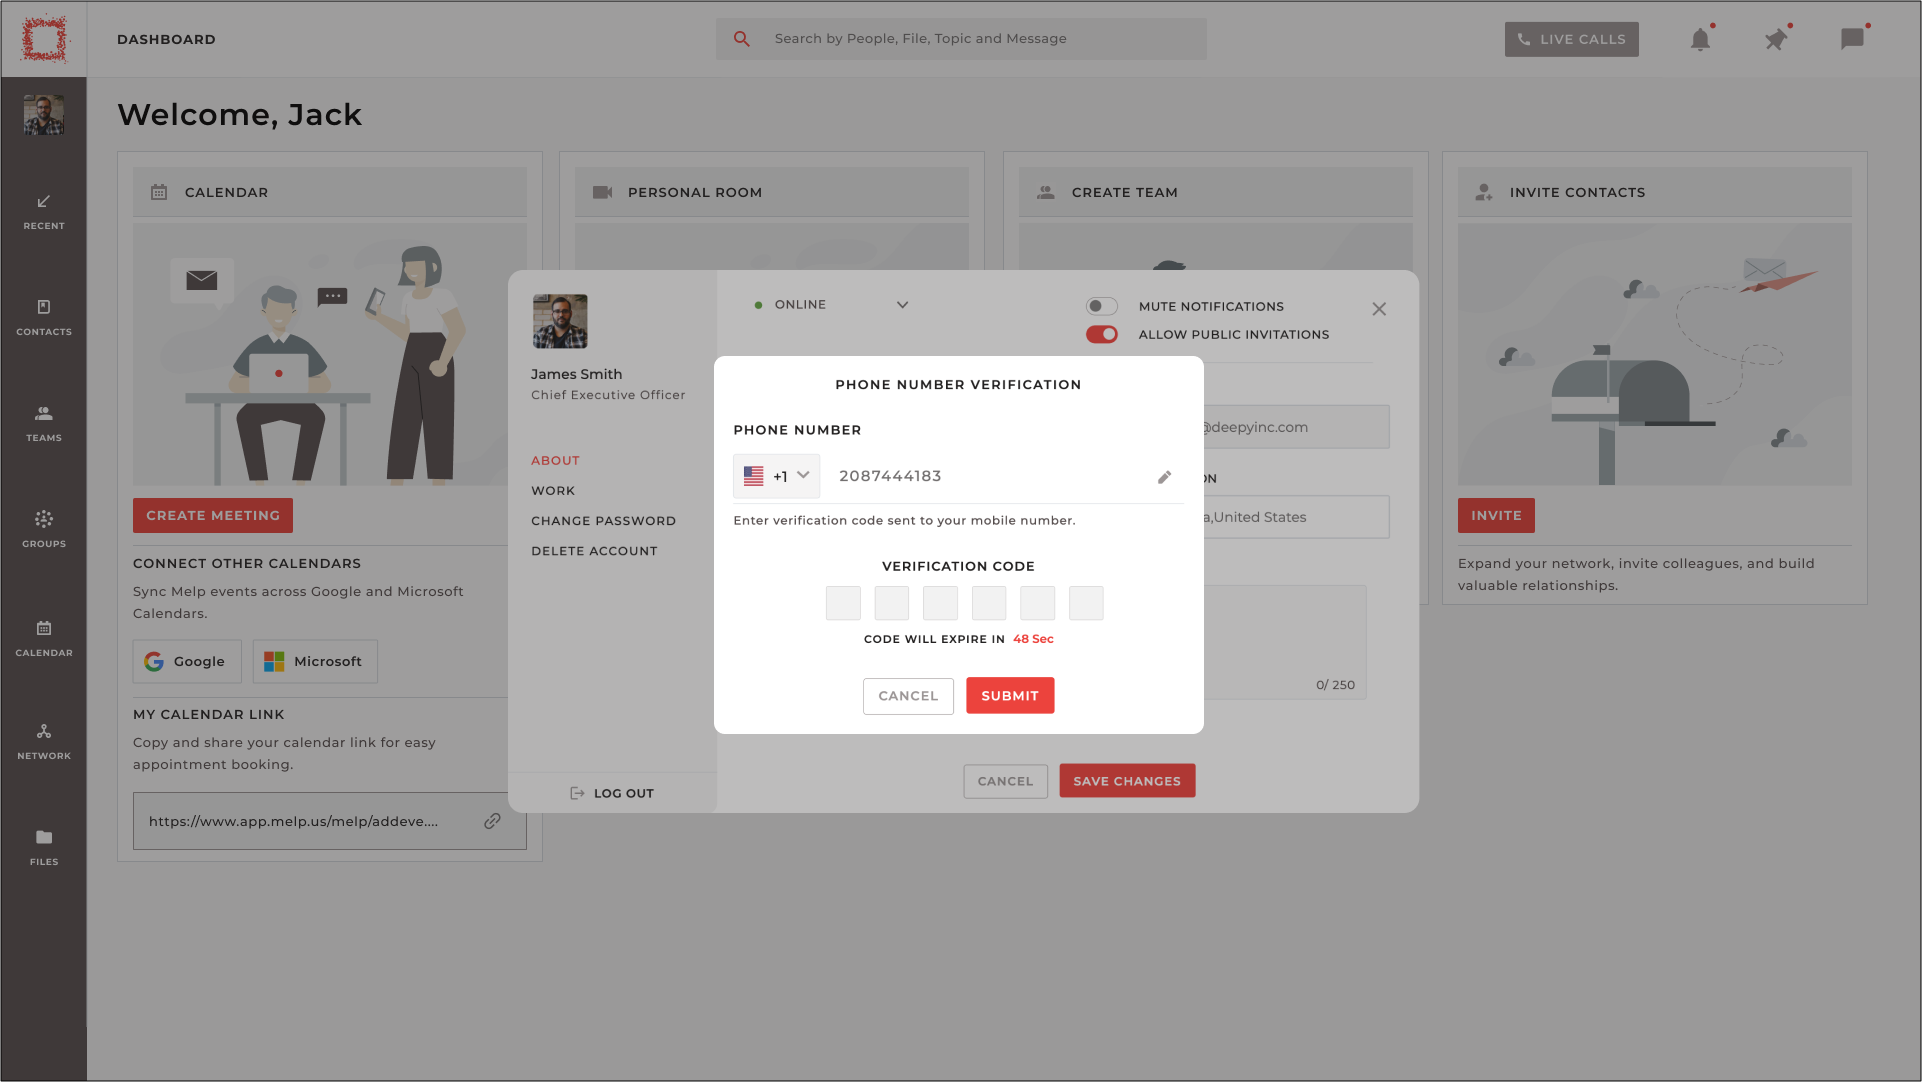Click the Live Calls button icon
Image resolution: width=1922 pixels, height=1082 pixels.
(1523, 38)
